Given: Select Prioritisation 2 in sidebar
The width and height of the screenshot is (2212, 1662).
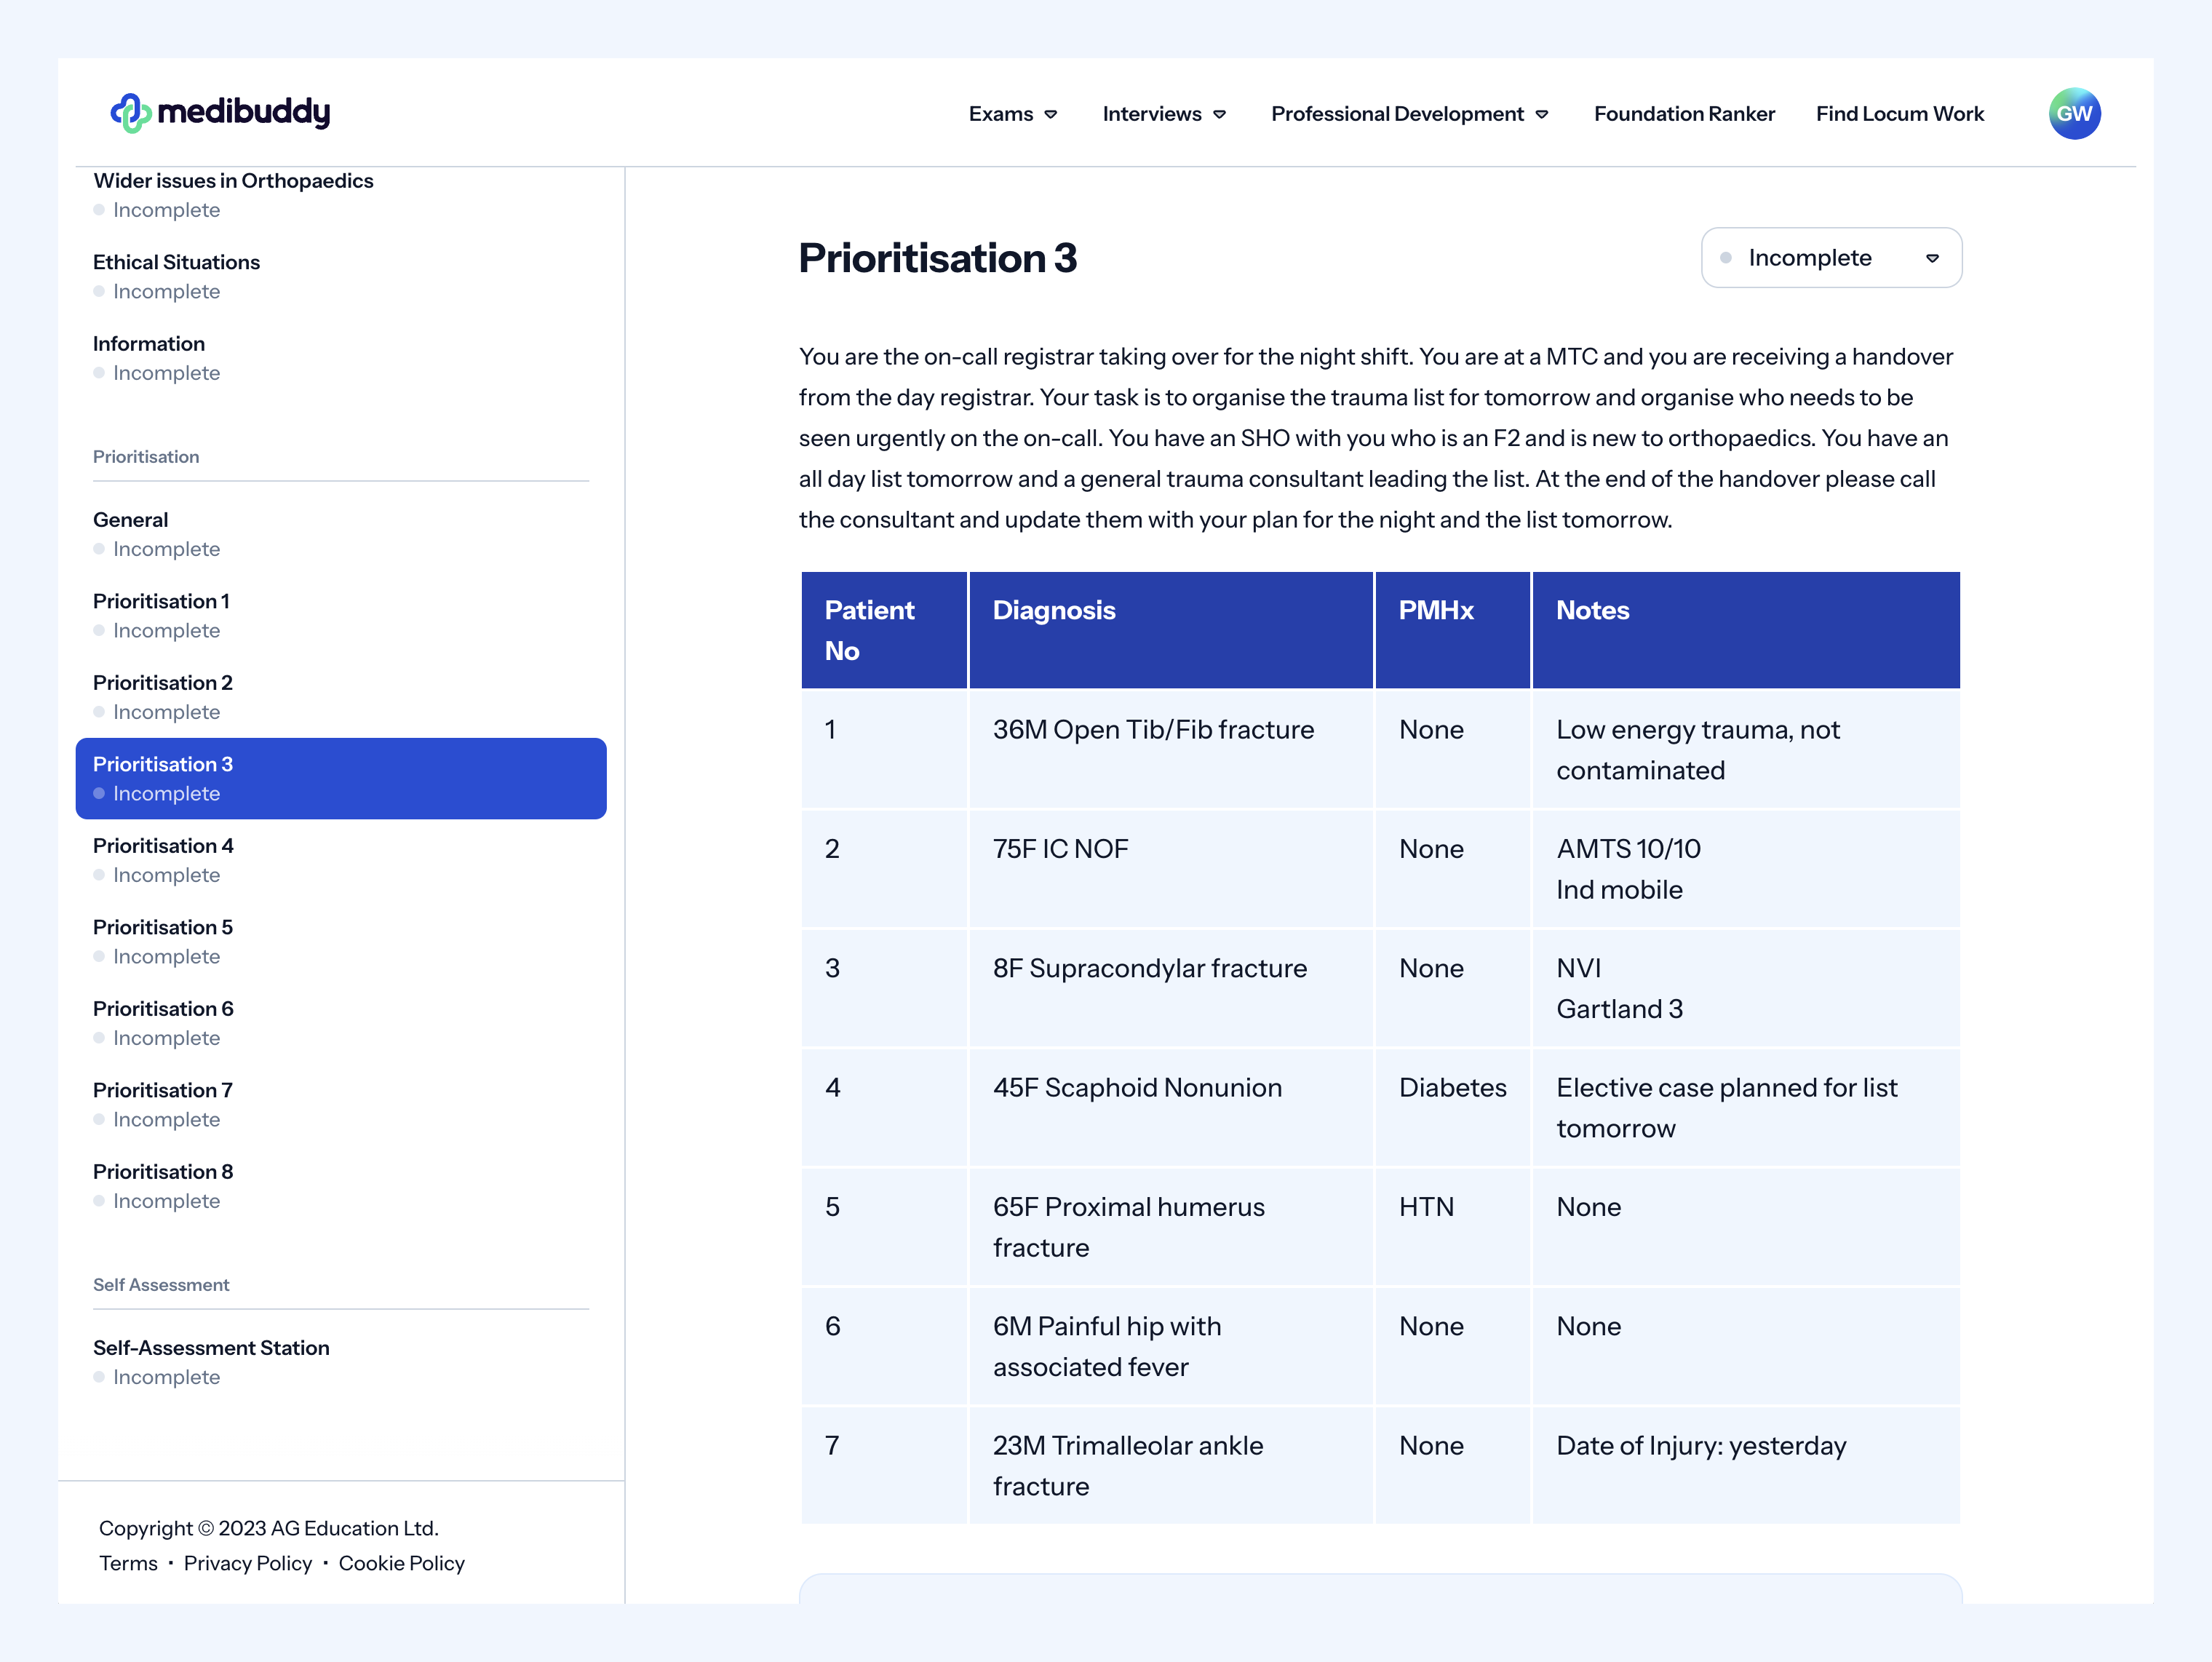Looking at the screenshot, I should [x=341, y=697].
